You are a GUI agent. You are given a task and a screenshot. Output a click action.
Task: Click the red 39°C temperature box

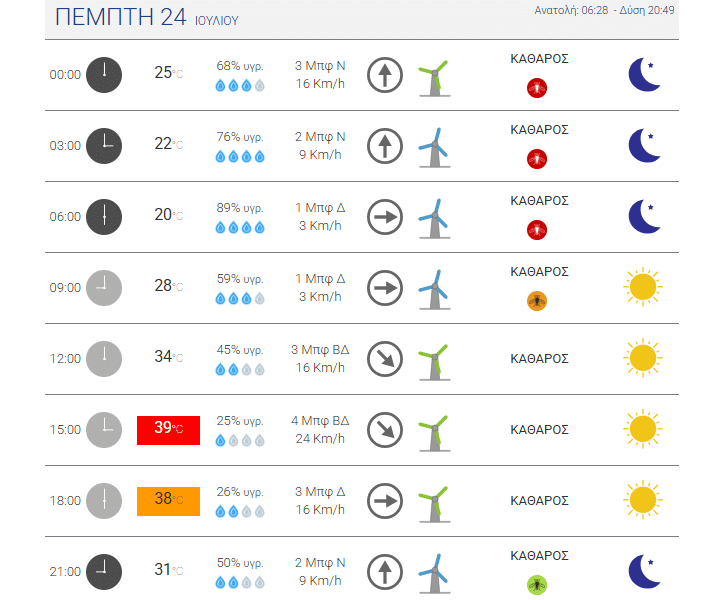(x=169, y=430)
